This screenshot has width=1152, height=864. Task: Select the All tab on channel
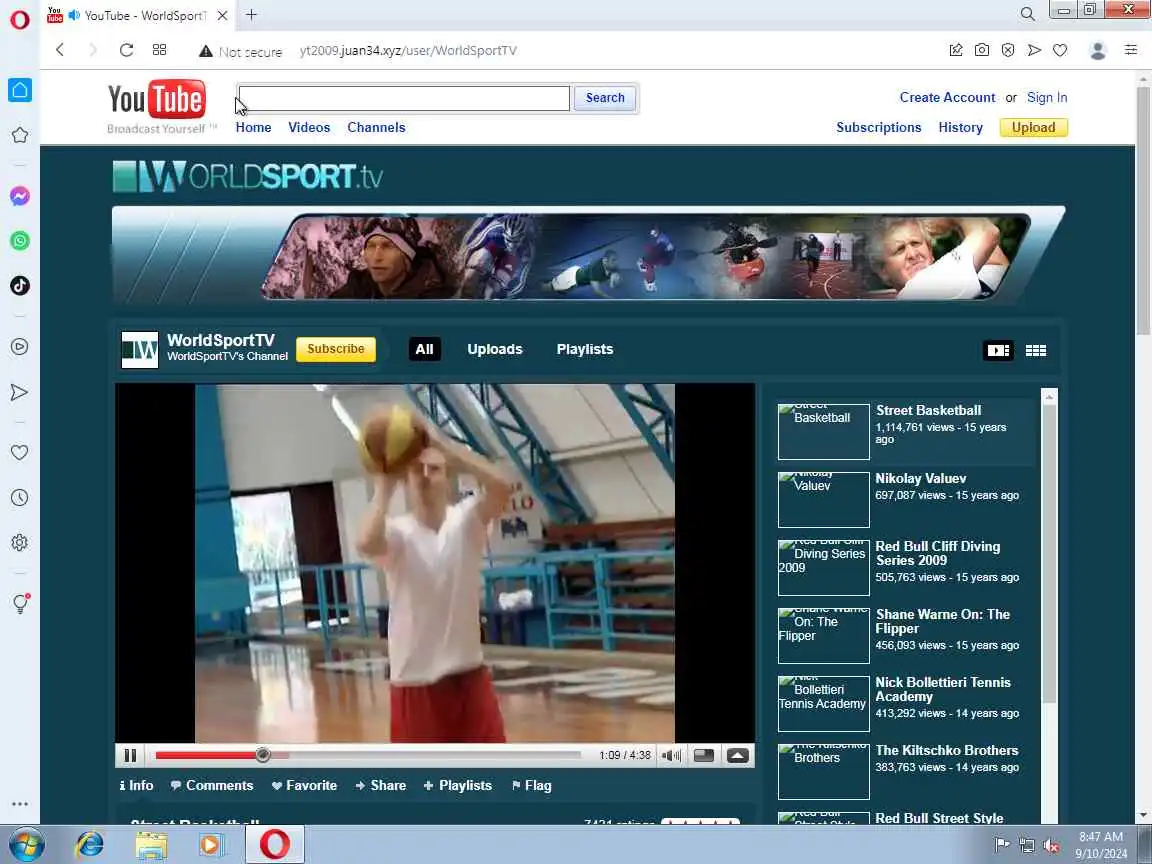[425, 349]
